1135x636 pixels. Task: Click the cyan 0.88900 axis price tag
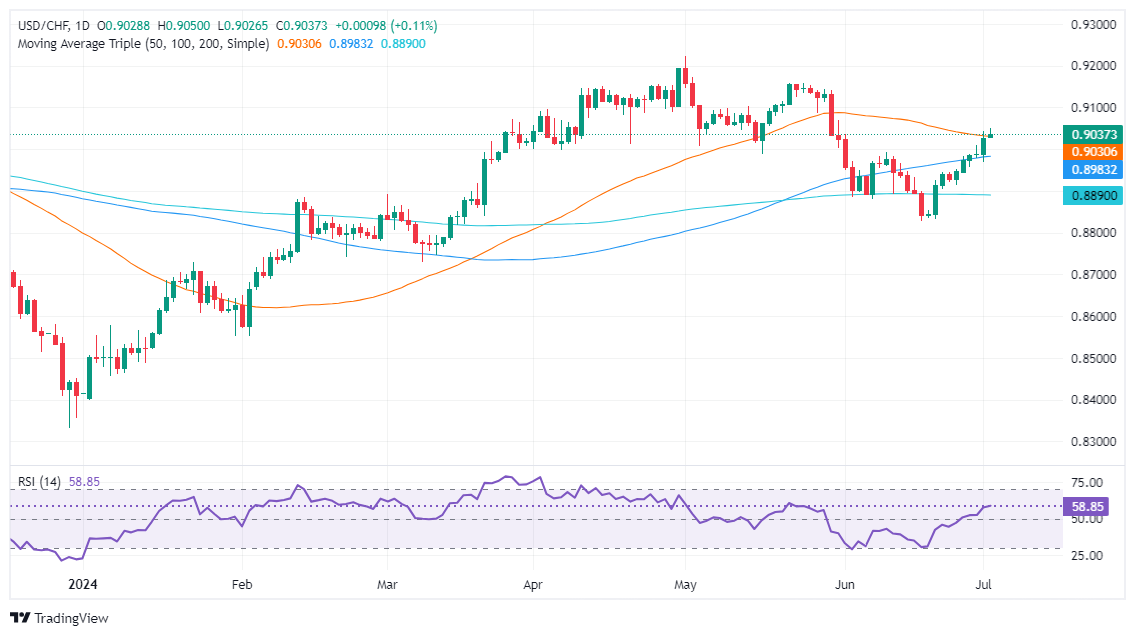click(x=1093, y=195)
